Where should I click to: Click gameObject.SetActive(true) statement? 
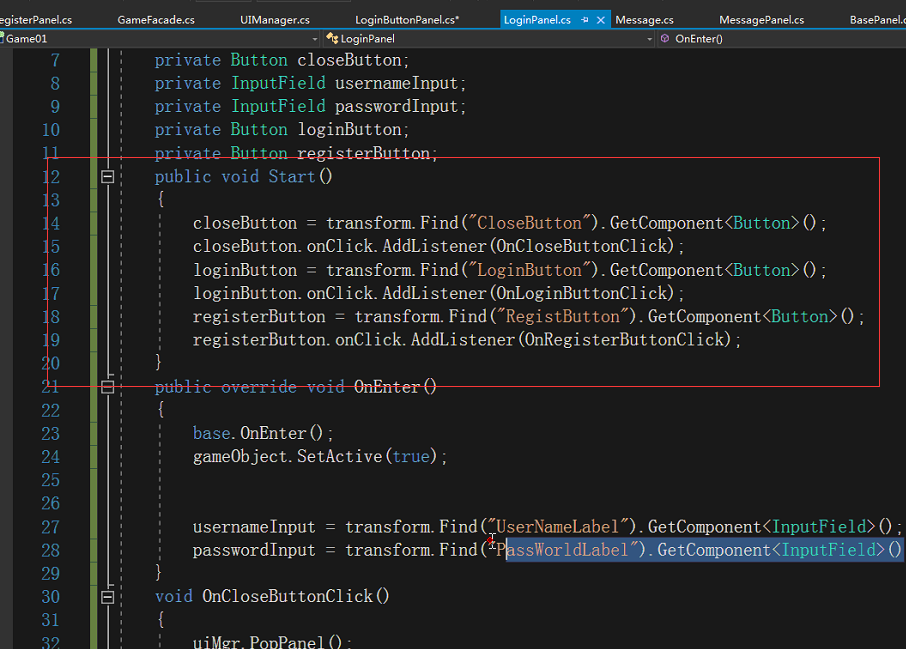pos(320,457)
